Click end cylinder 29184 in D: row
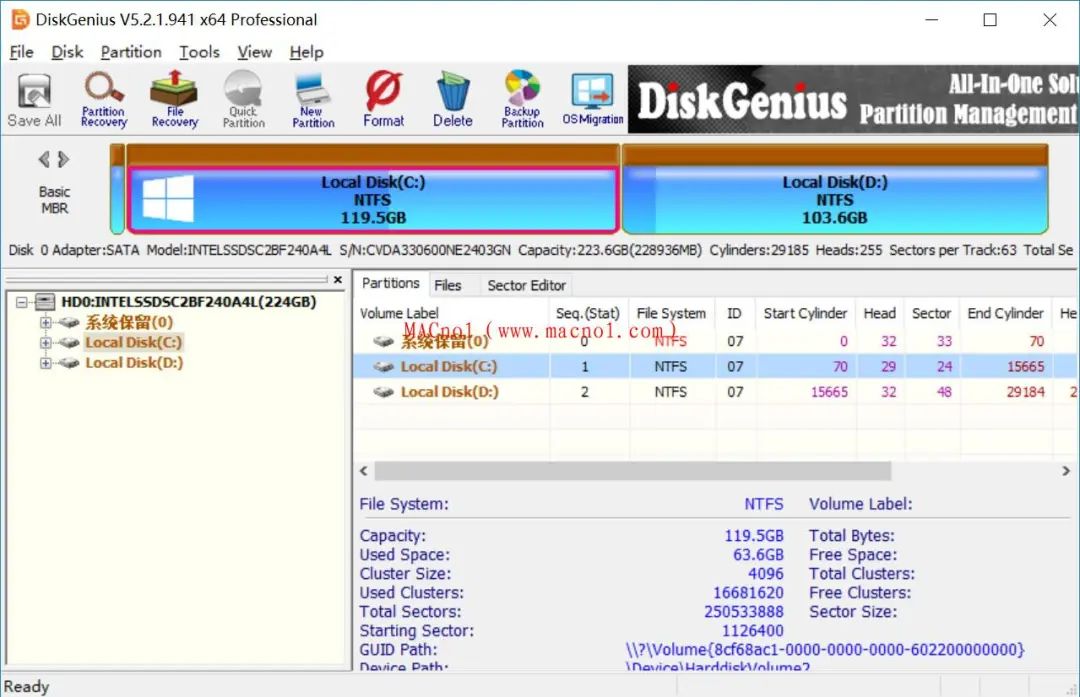Viewport: 1080px width, 697px height. click(x=1025, y=392)
